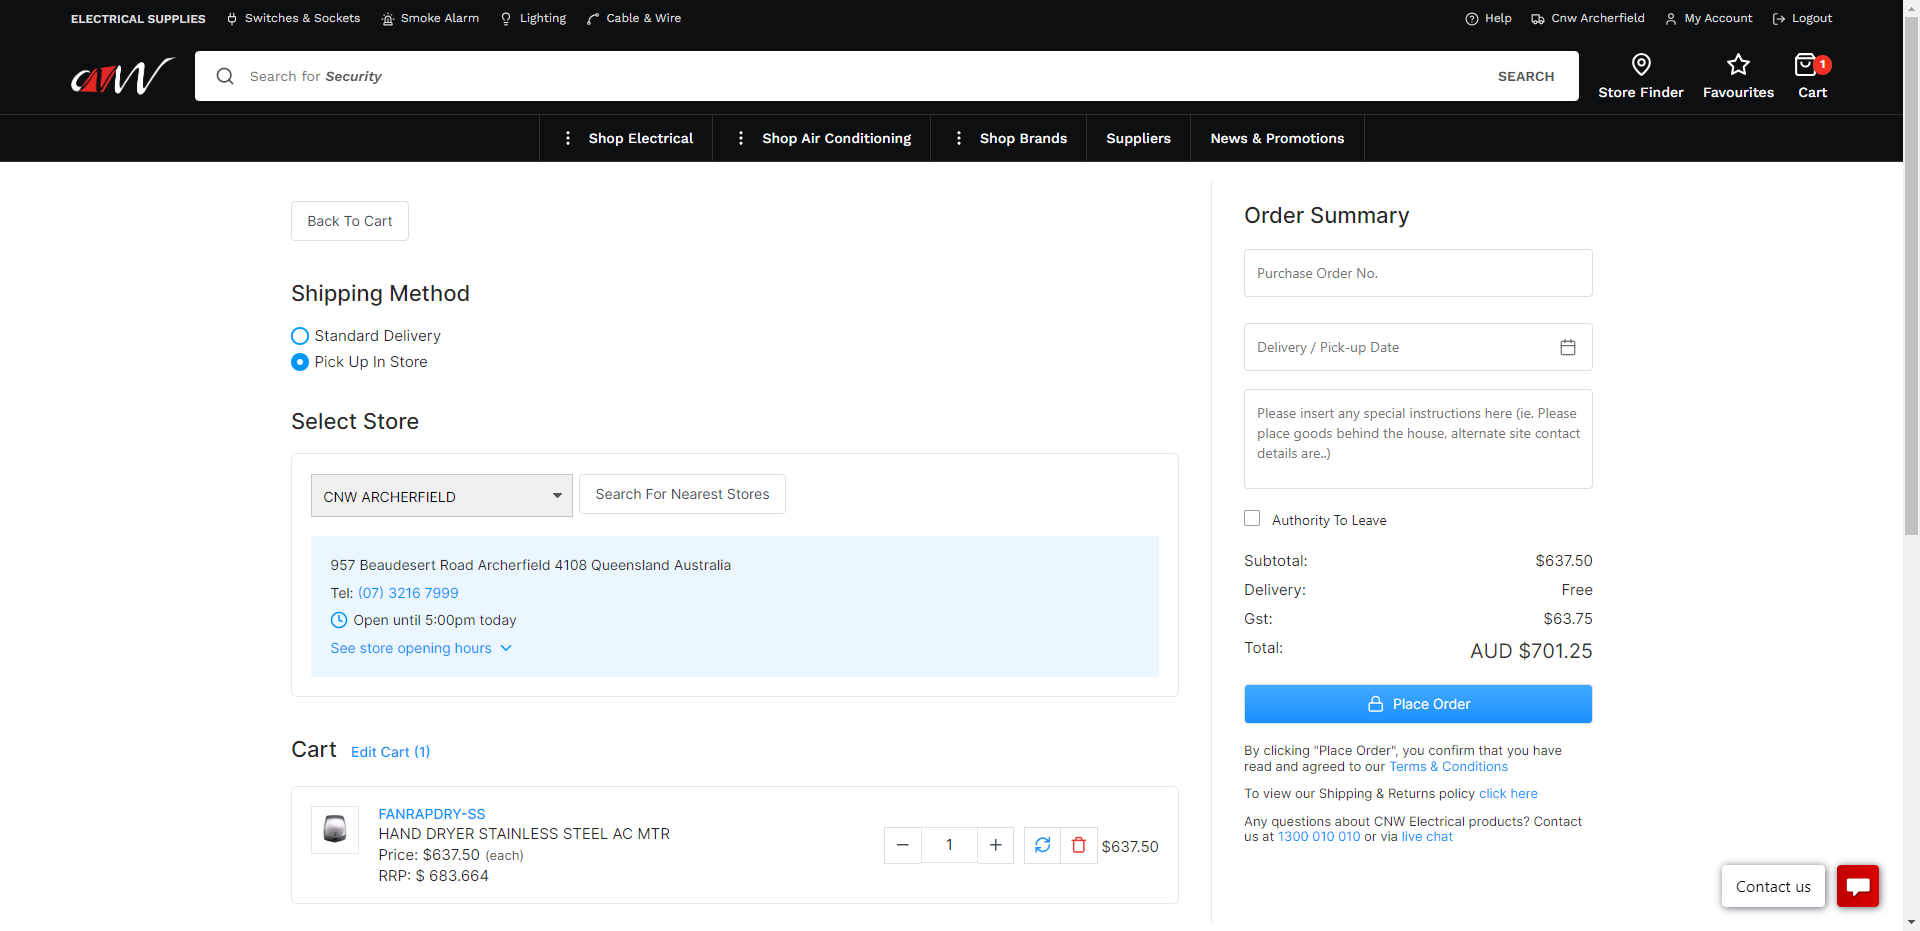Open Help in top bar
Viewport: 1920px width, 931px height.
coord(1488,18)
